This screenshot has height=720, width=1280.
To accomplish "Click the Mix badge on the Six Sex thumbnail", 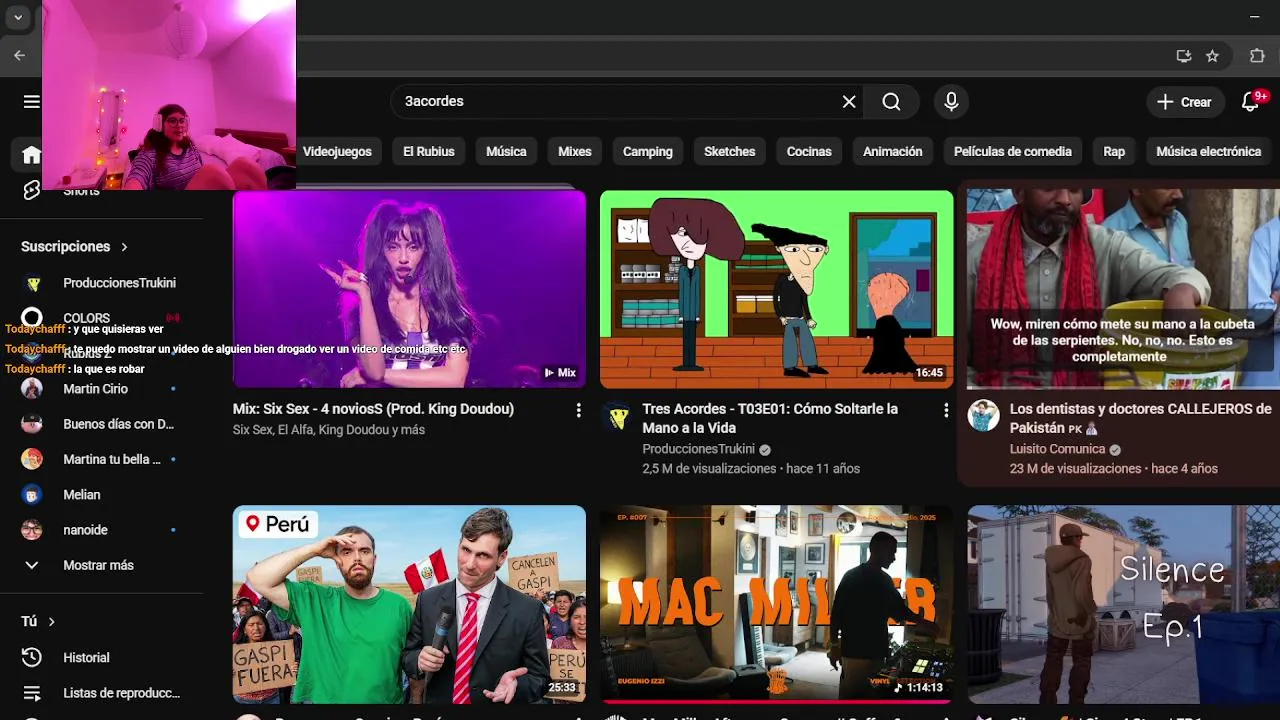I will pos(560,372).
